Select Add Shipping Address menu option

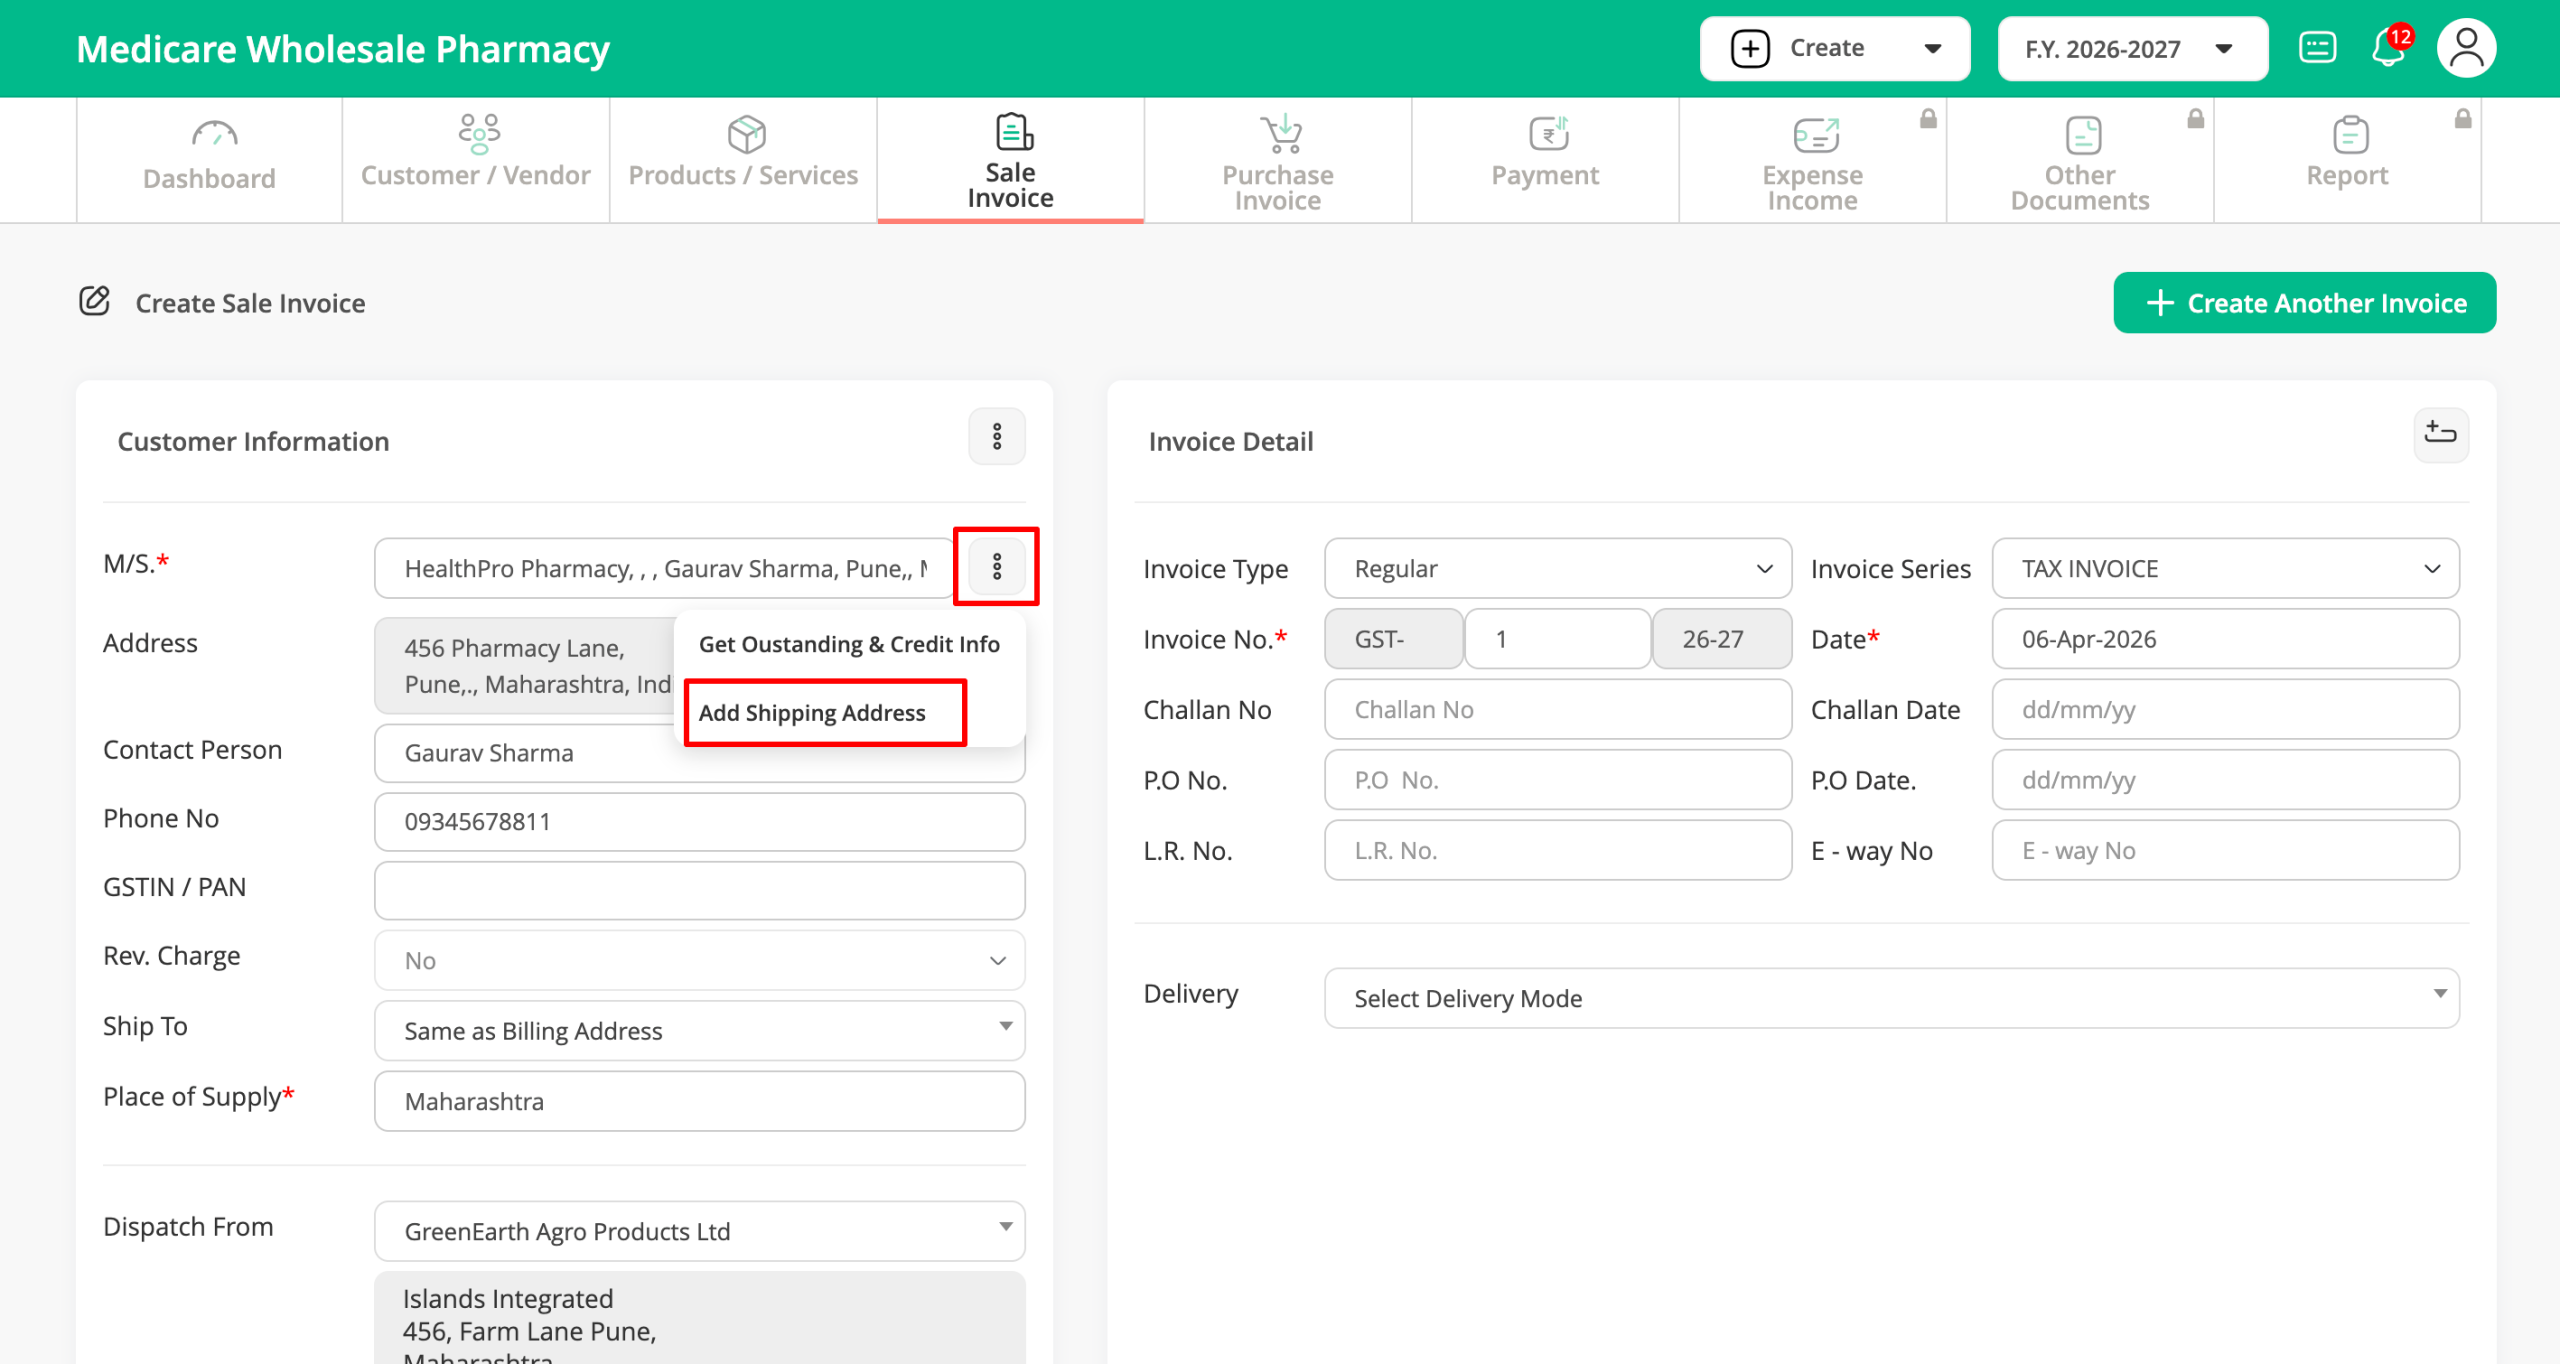(x=812, y=712)
